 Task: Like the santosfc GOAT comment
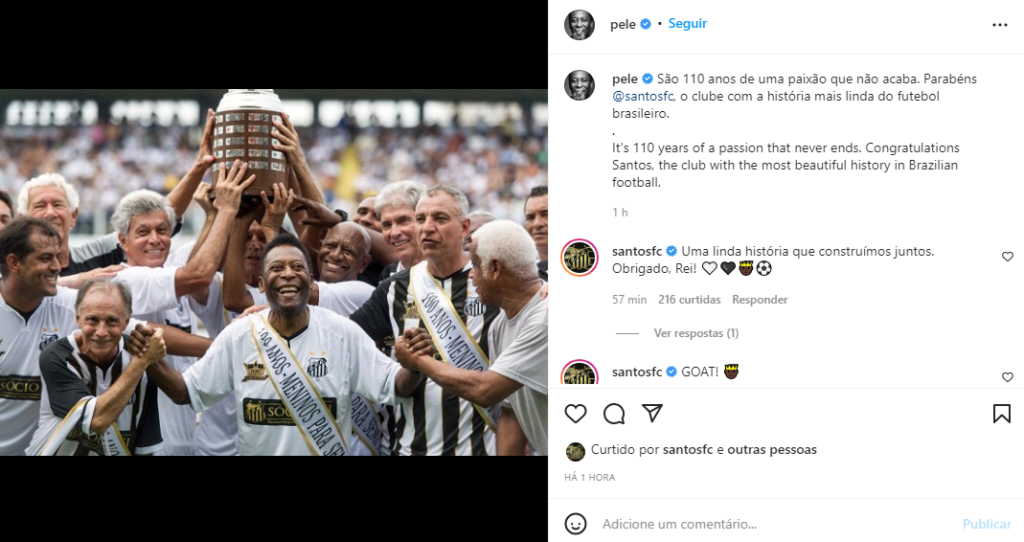tap(1007, 377)
